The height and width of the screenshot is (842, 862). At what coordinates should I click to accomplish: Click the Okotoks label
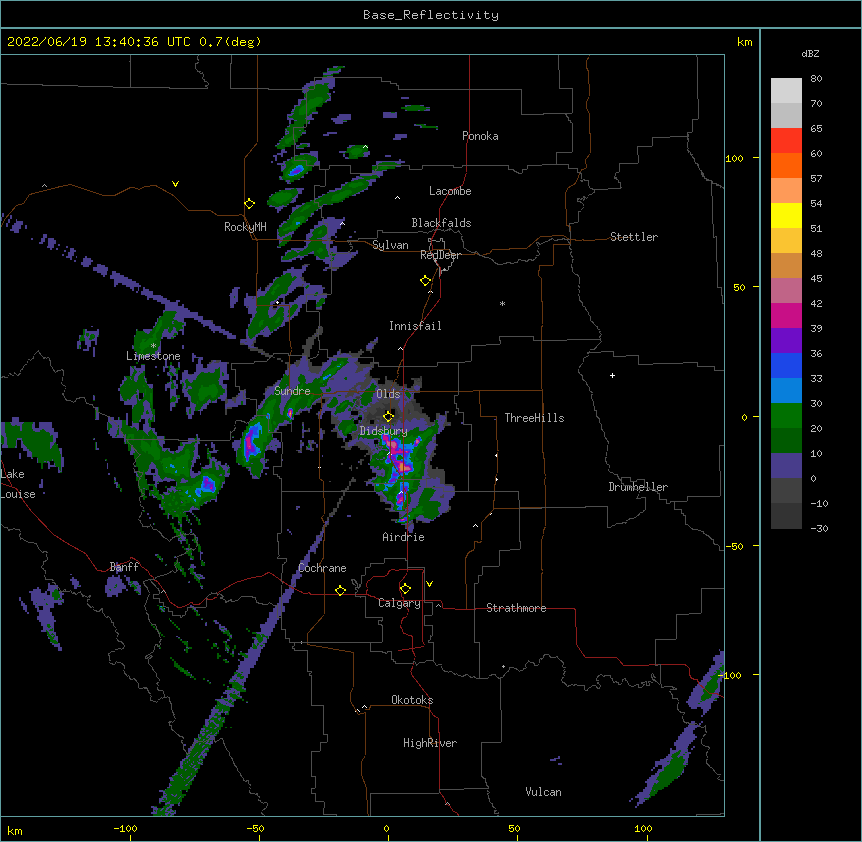[x=412, y=700]
